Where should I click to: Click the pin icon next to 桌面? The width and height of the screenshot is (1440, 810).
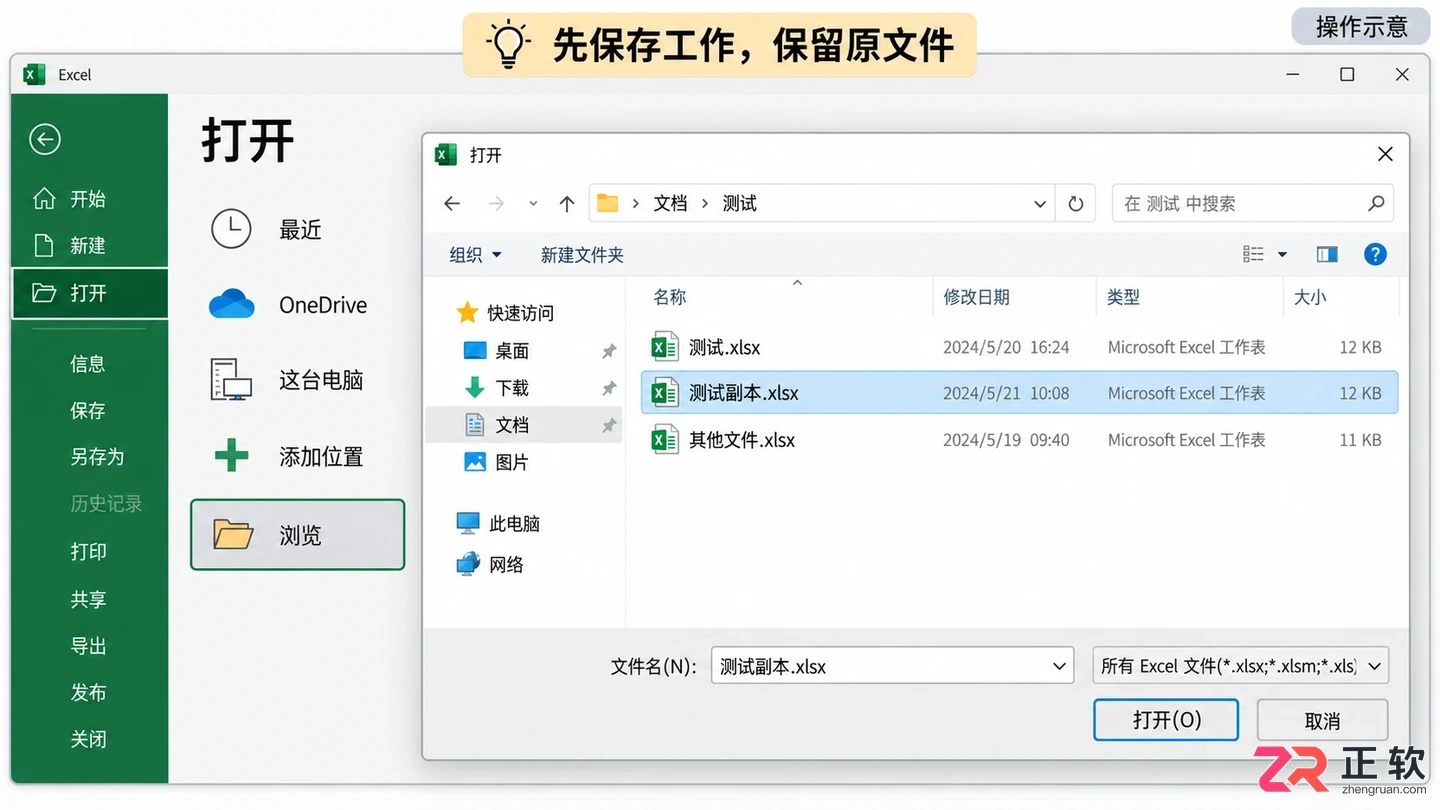[x=609, y=351]
